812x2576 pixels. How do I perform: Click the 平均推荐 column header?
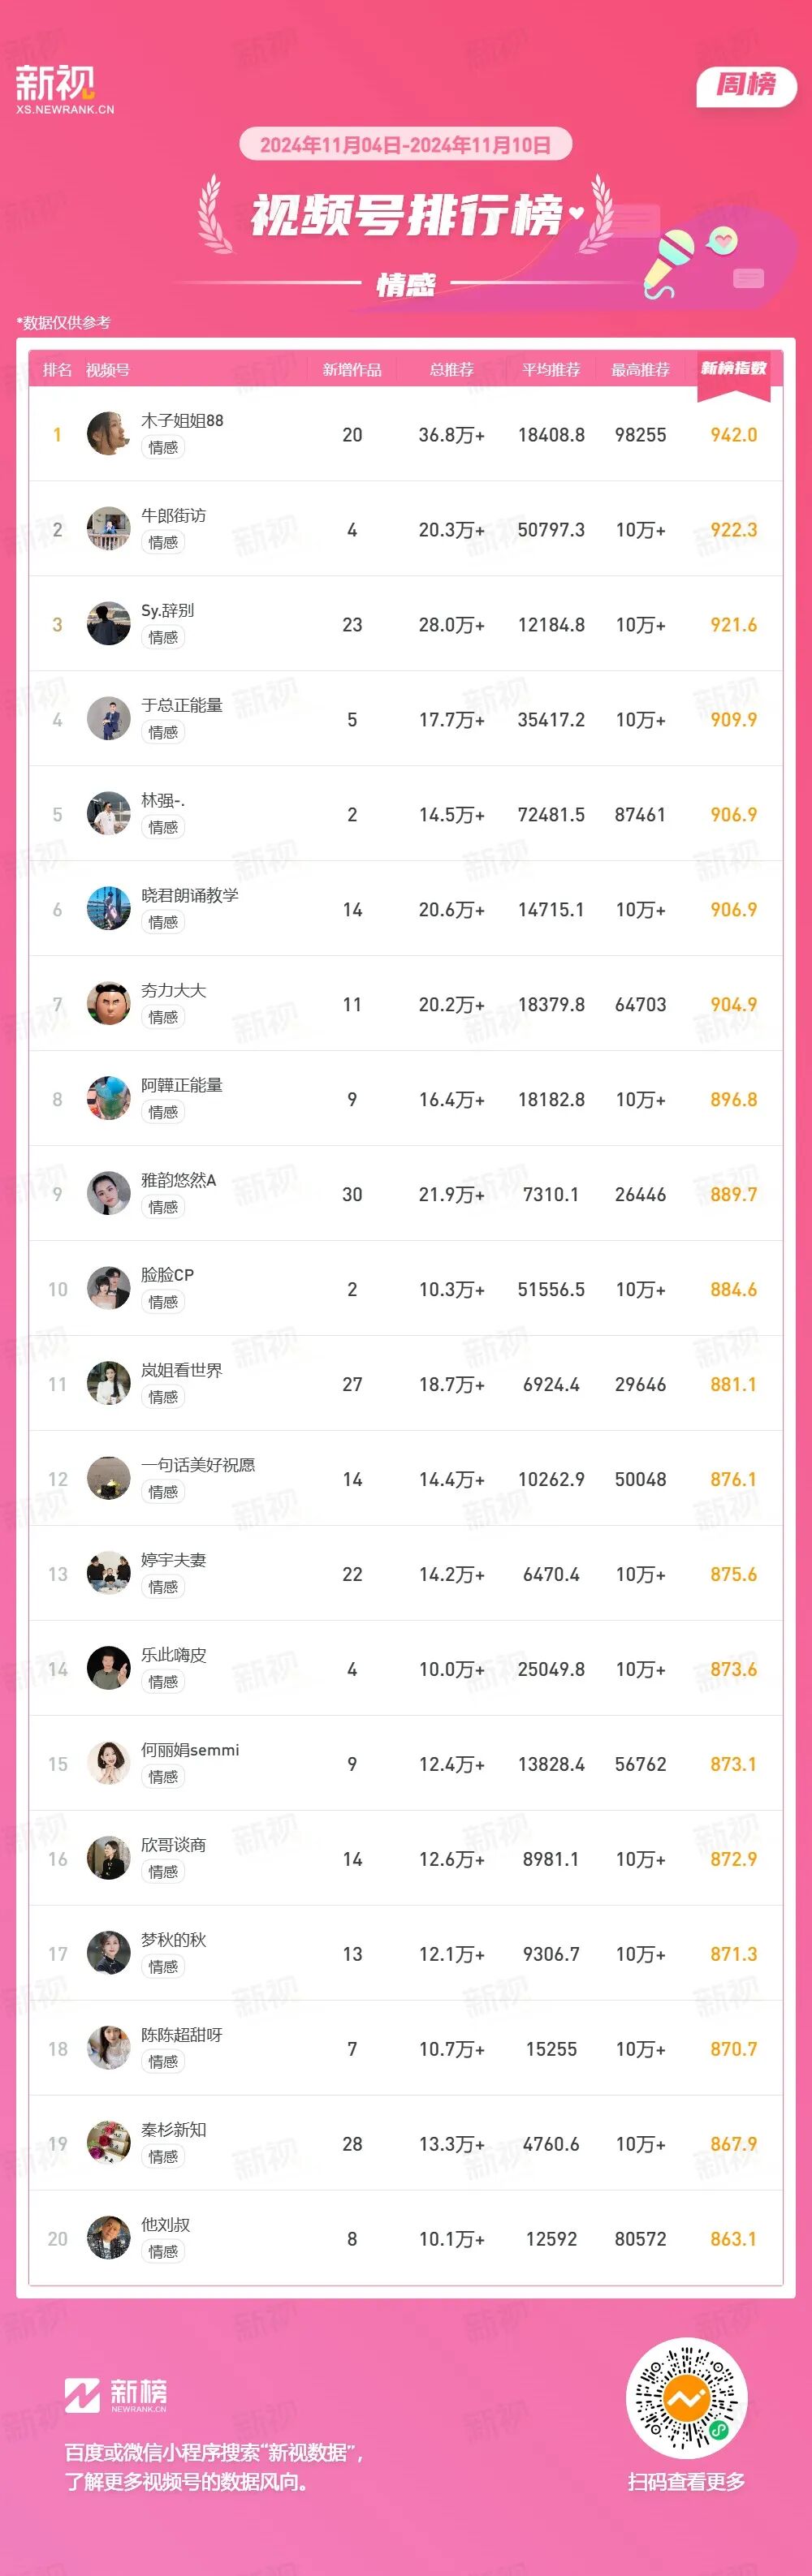click(x=551, y=370)
